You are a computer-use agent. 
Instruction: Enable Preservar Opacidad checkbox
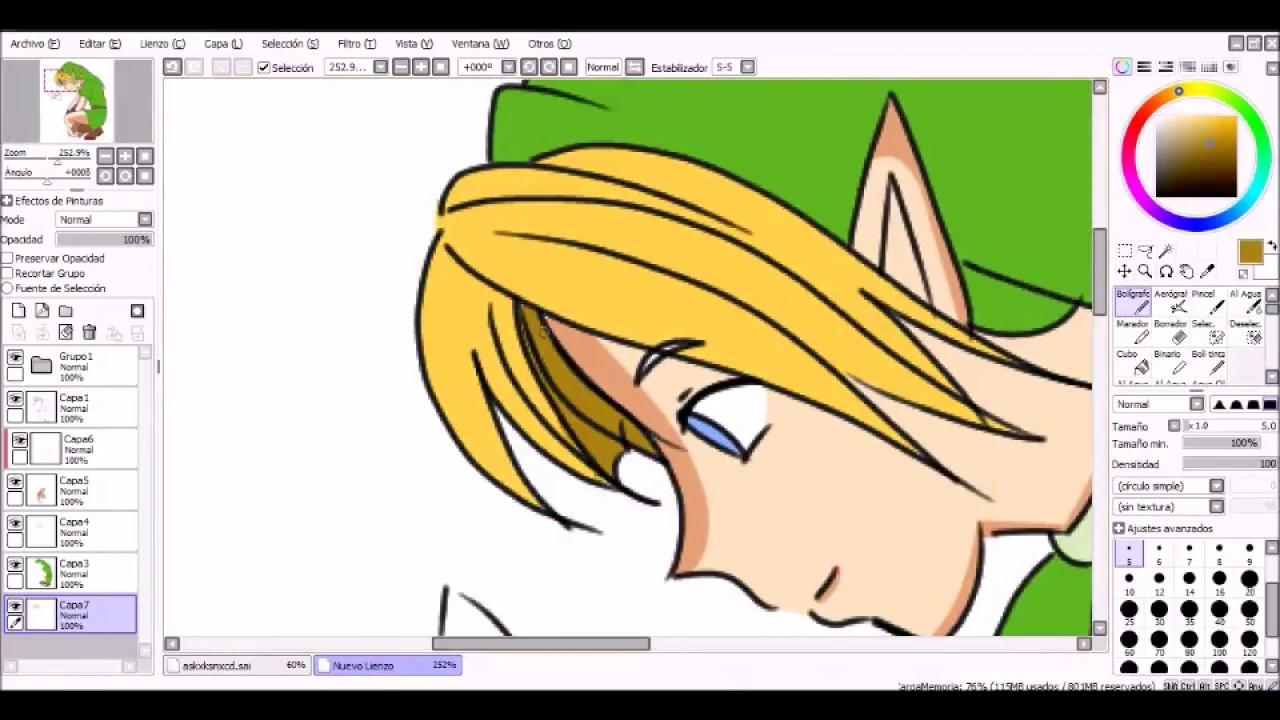[x=8, y=258]
